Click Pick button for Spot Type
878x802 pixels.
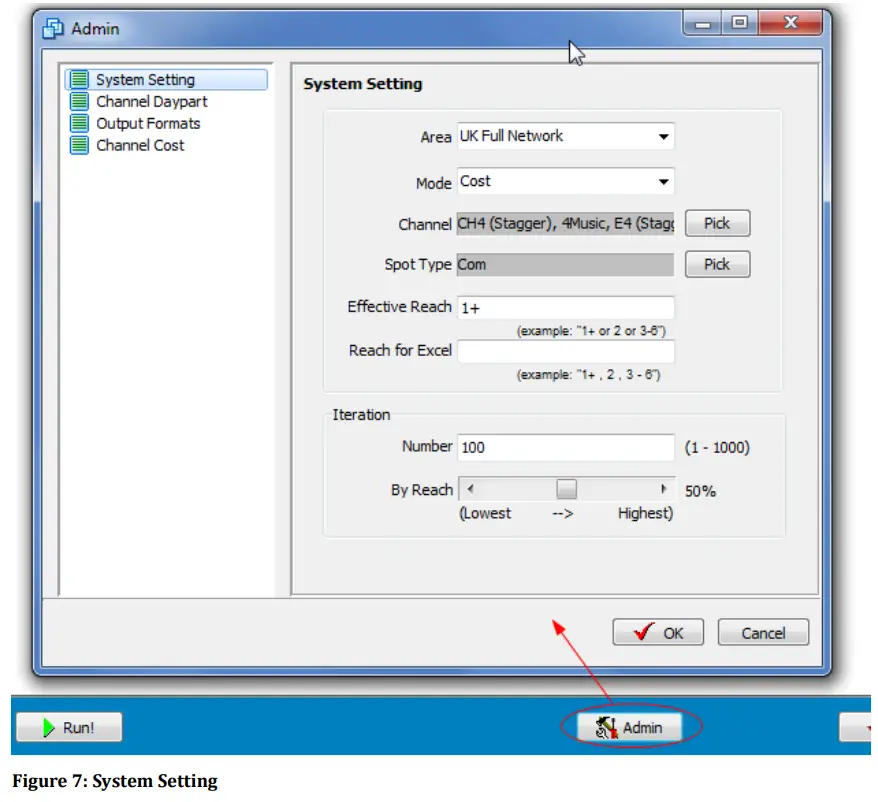(x=717, y=264)
